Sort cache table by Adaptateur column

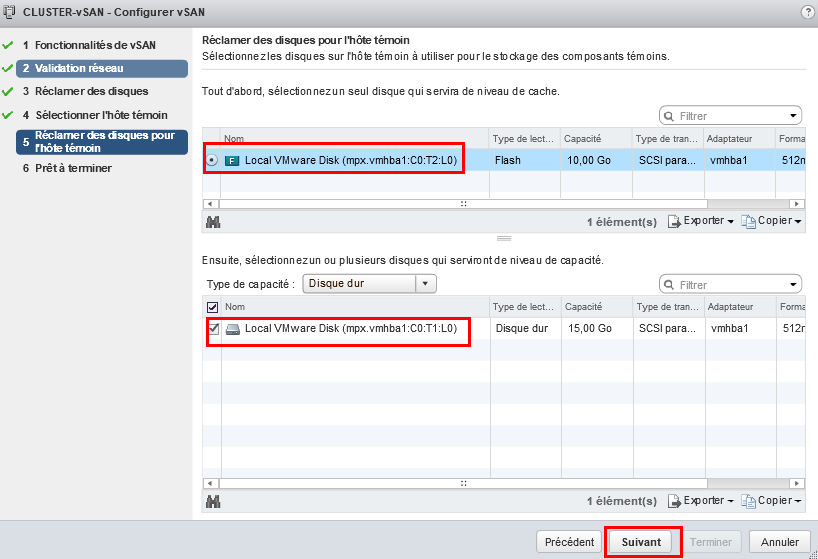click(x=739, y=139)
